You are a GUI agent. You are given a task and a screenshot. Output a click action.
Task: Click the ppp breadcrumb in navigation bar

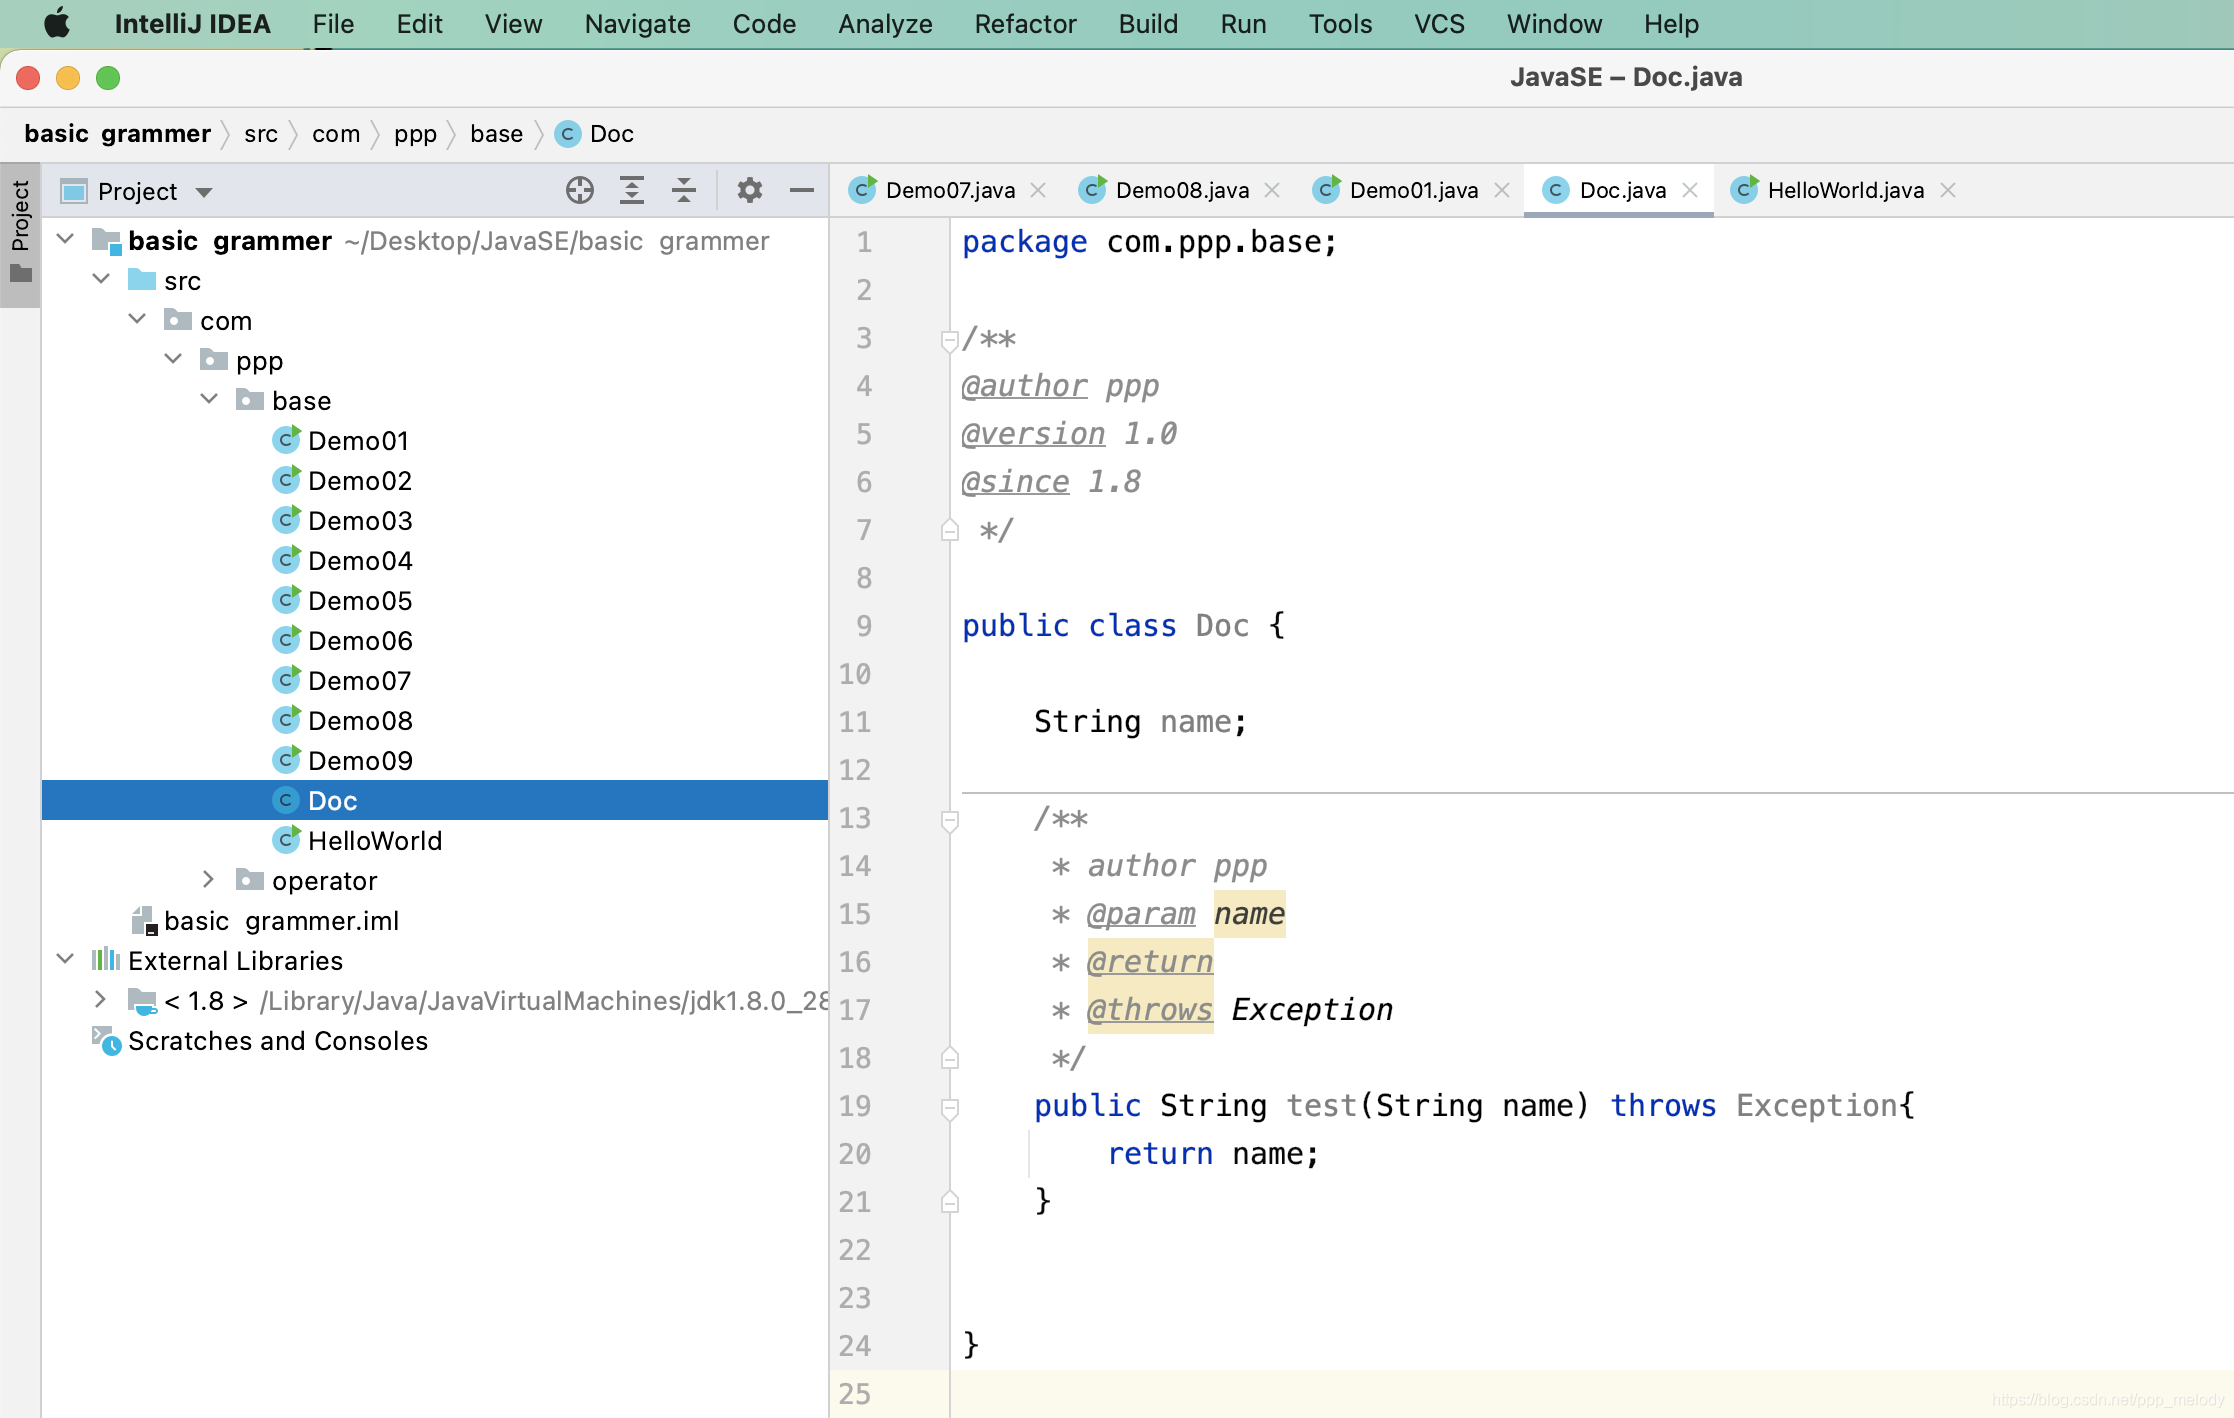coord(415,134)
